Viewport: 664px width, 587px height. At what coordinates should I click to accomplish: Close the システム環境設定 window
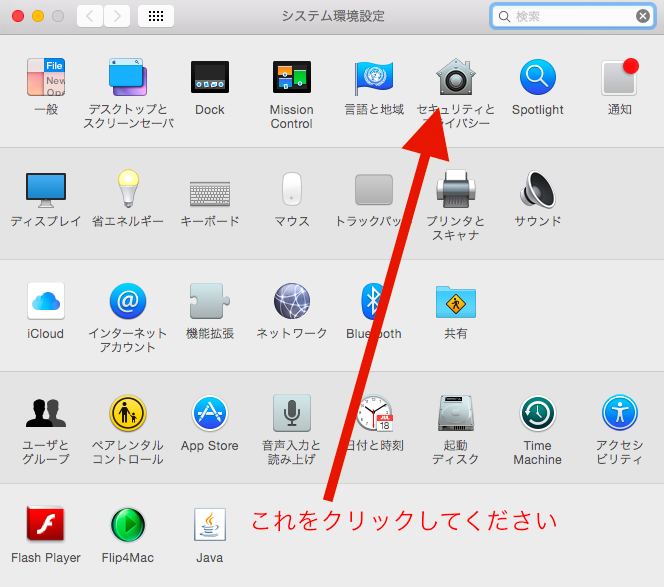click(x=18, y=16)
